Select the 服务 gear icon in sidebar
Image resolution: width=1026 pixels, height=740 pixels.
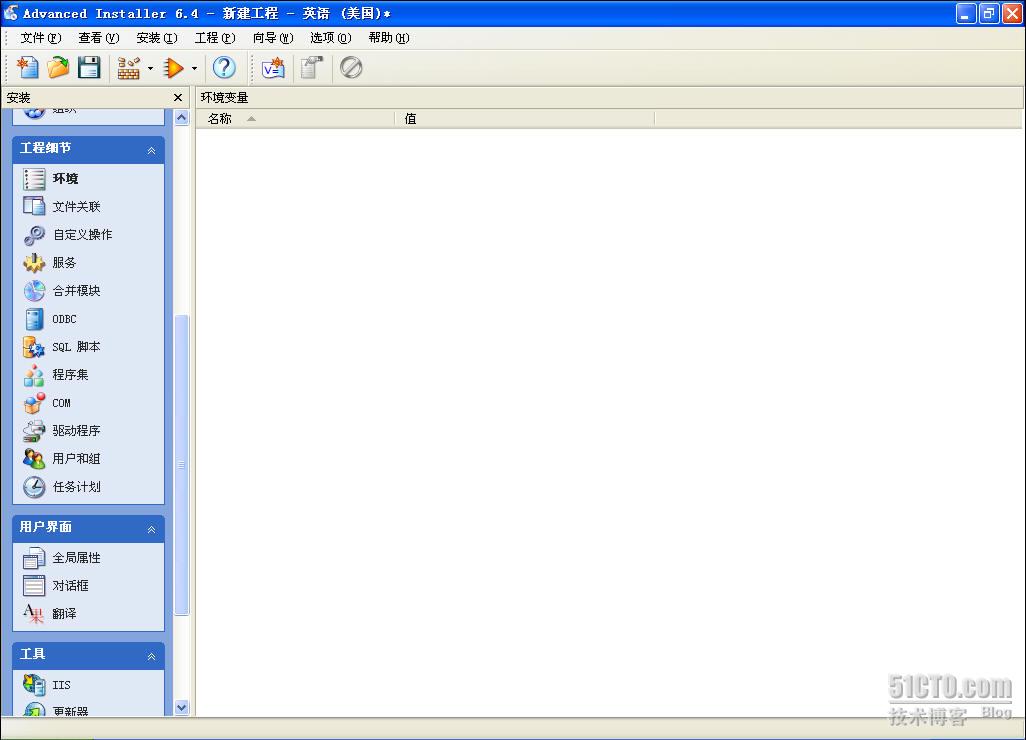point(35,262)
